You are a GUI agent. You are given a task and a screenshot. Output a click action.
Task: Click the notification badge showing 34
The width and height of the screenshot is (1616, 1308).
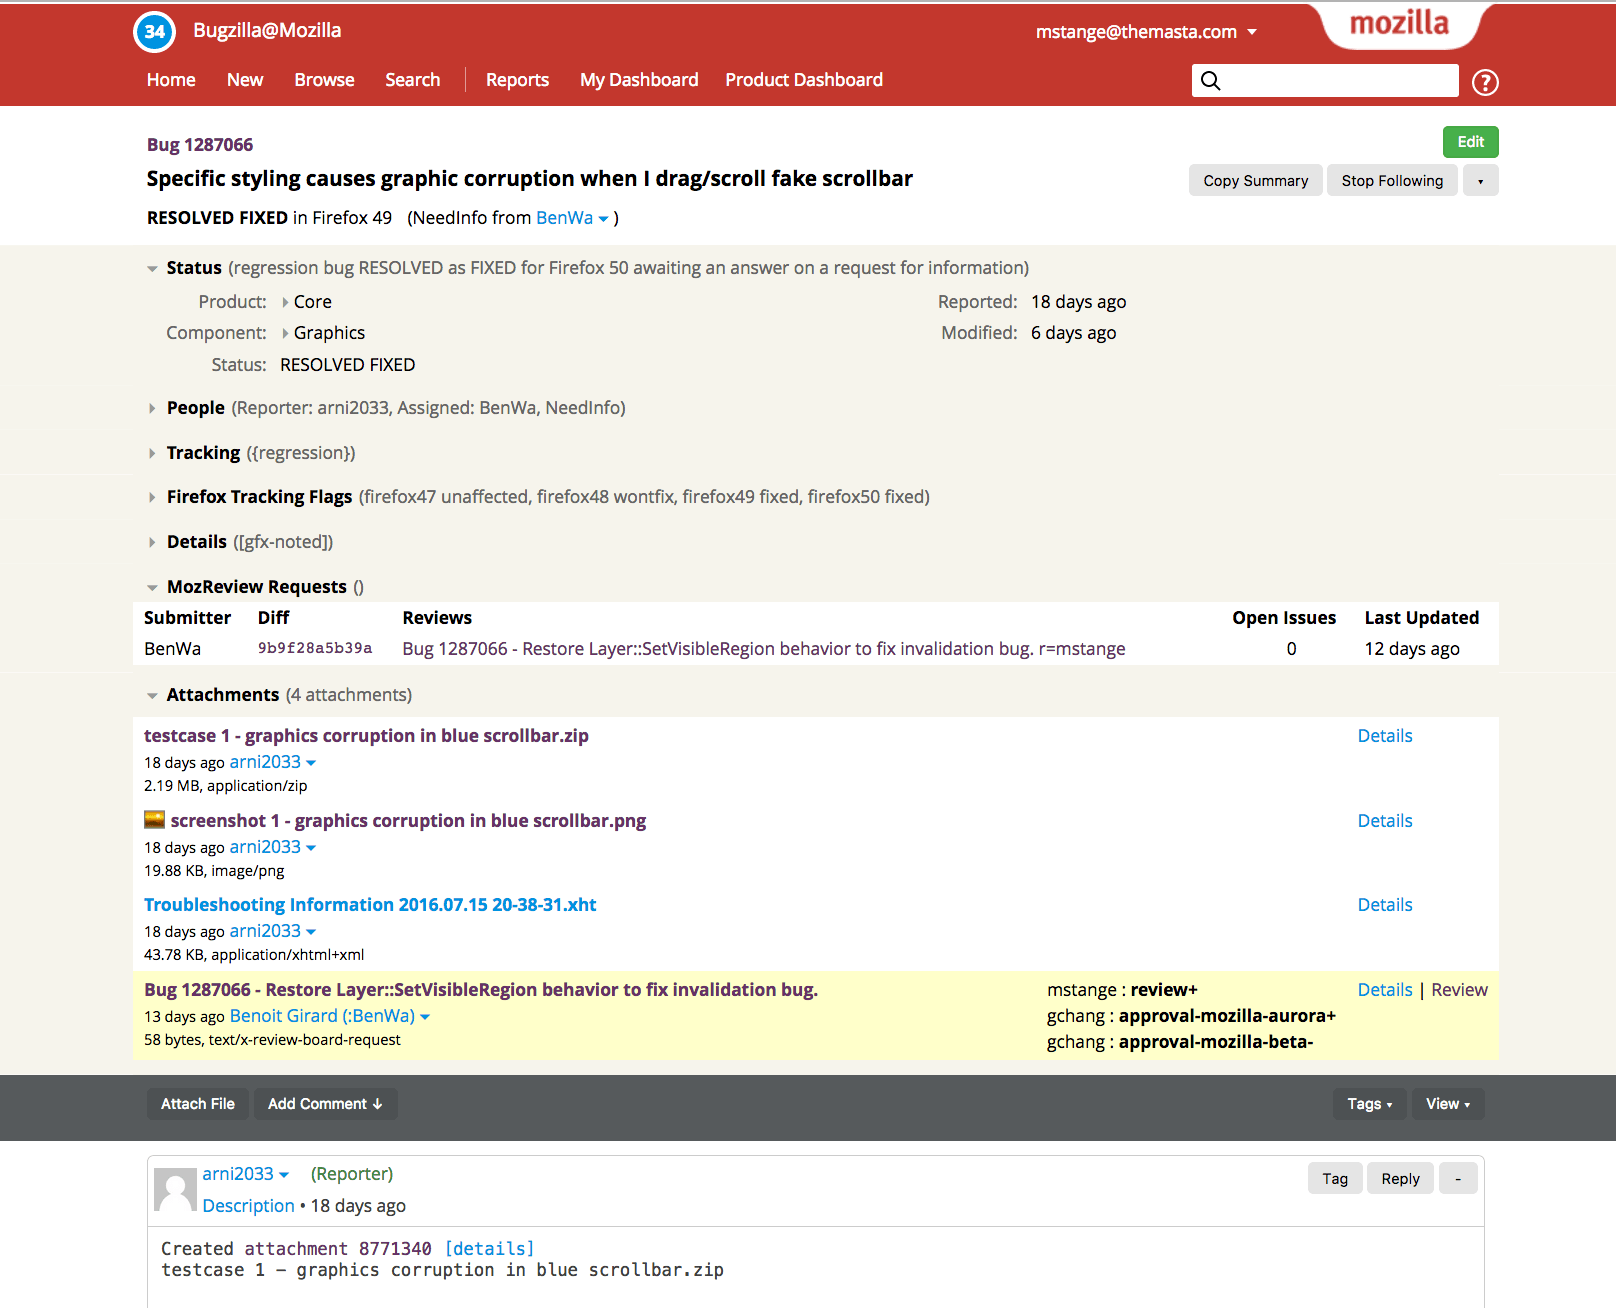155,31
